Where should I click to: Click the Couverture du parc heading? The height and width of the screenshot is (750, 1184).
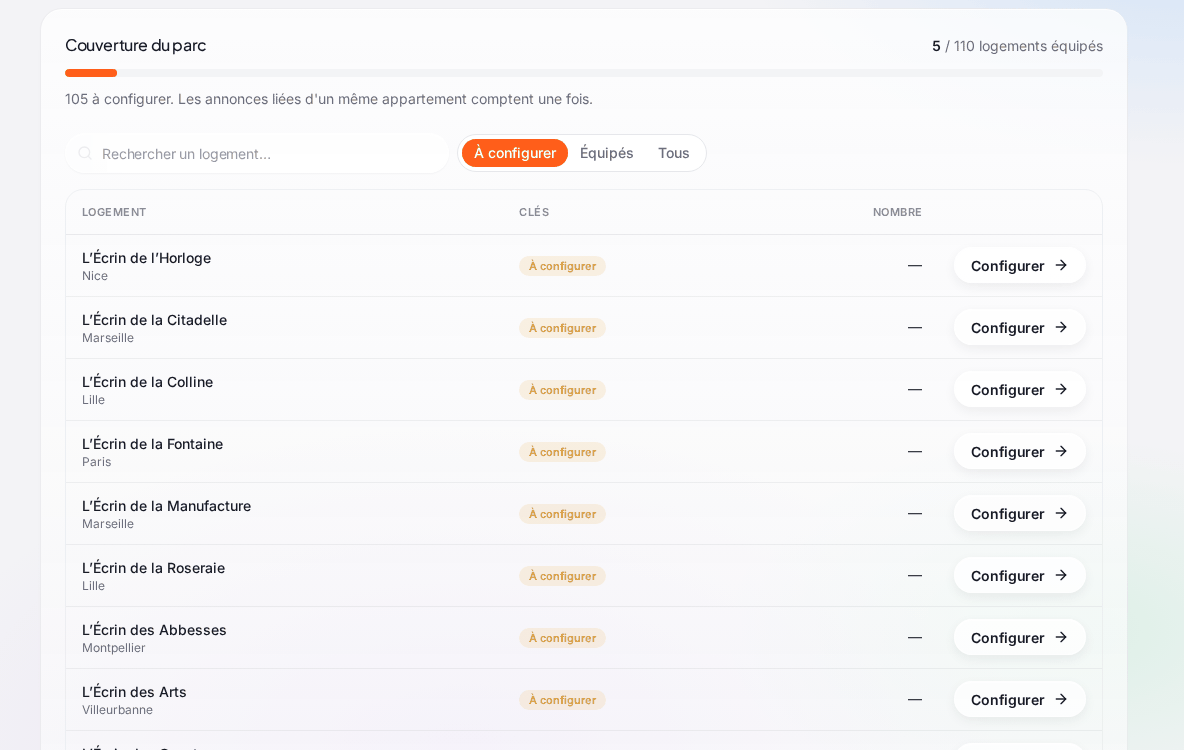pos(135,45)
